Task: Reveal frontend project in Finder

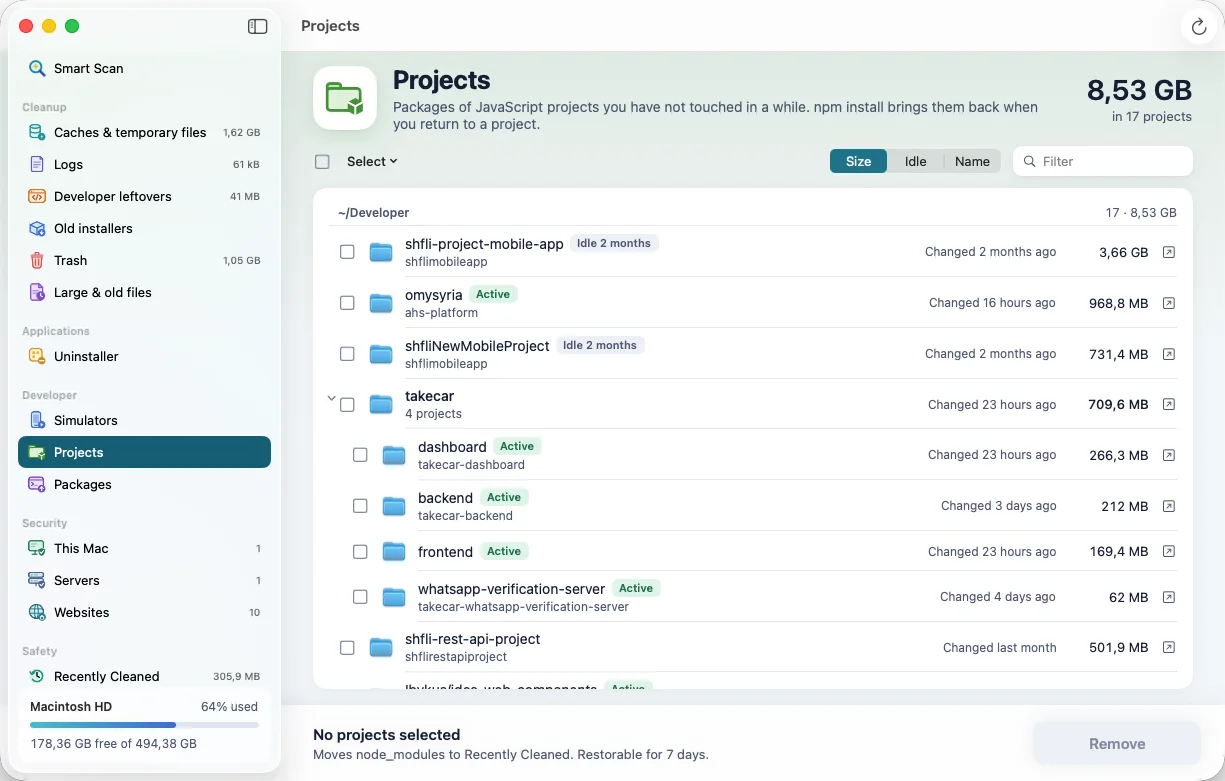Action: (x=1169, y=552)
